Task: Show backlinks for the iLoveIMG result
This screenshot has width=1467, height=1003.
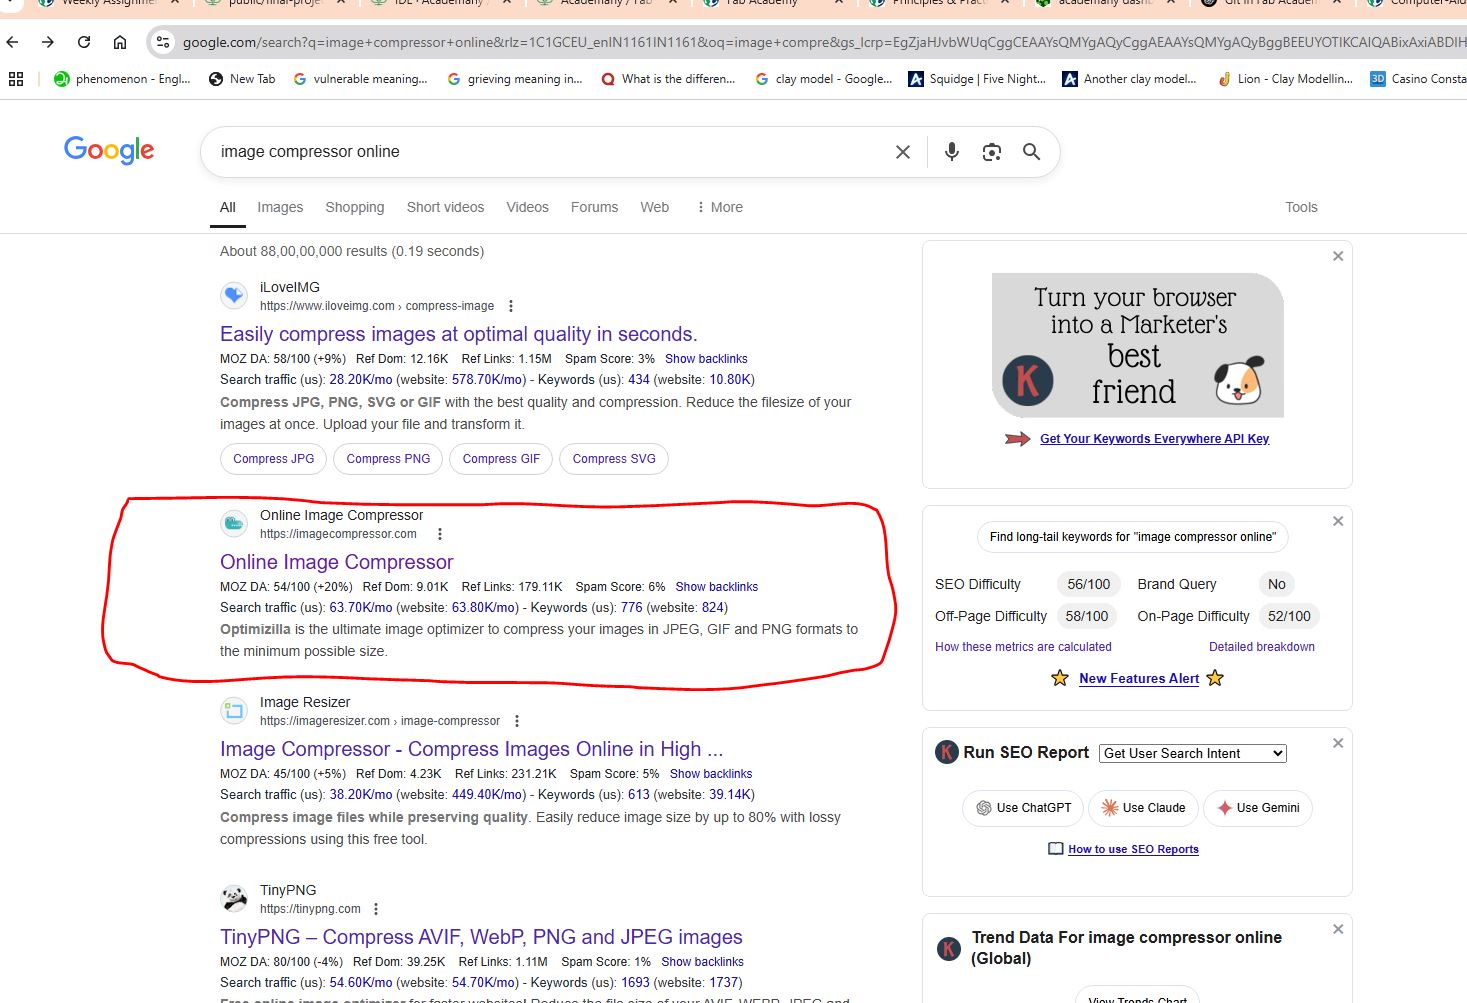Action: point(706,359)
